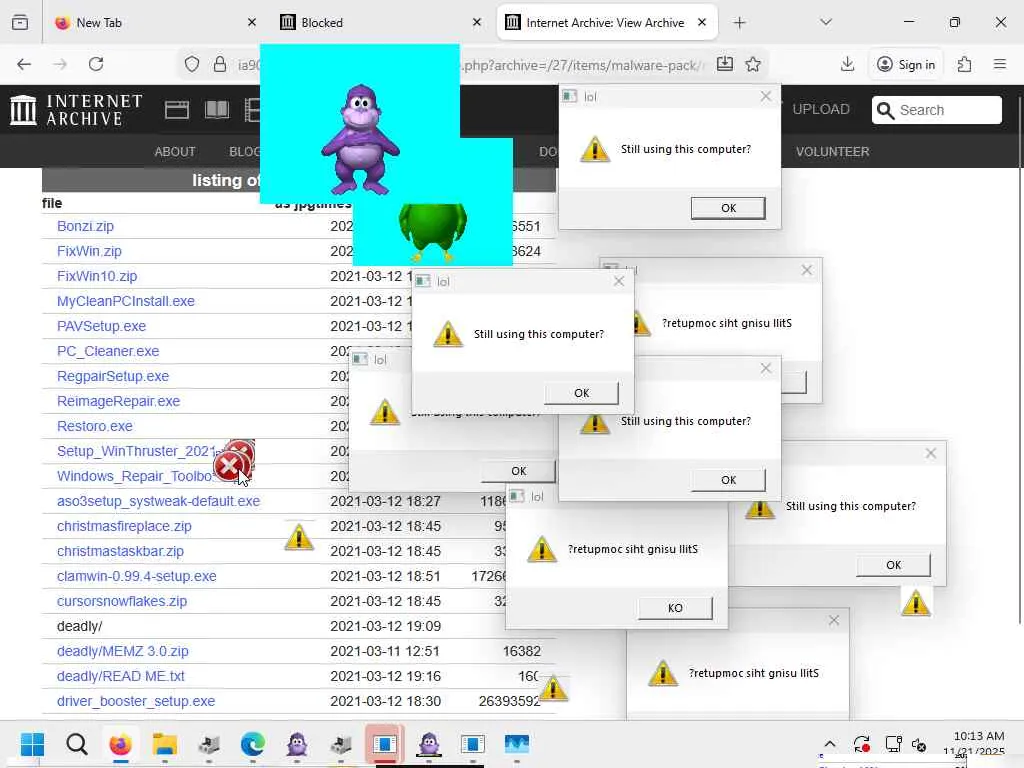Click the last blue chart taskbar icon

(517, 744)
